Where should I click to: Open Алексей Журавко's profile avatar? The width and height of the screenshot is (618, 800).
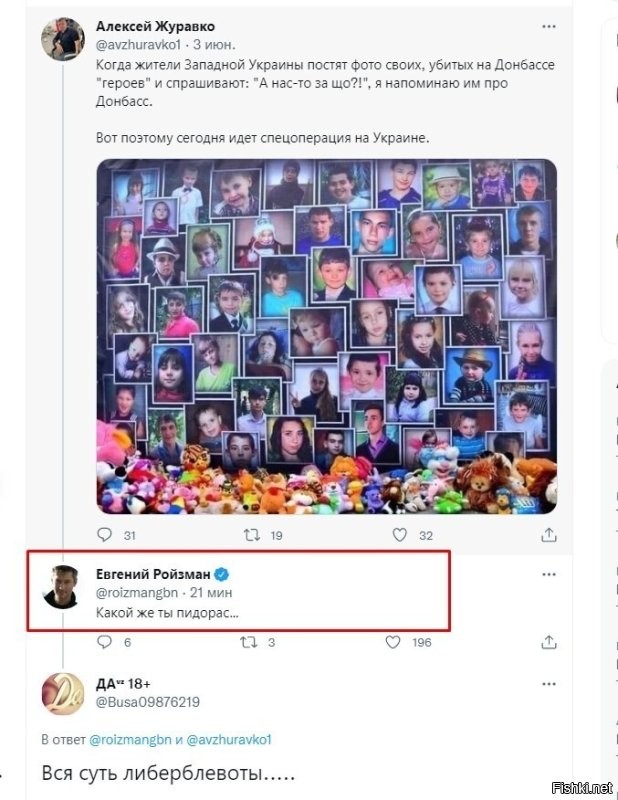[x=63, y=39]
